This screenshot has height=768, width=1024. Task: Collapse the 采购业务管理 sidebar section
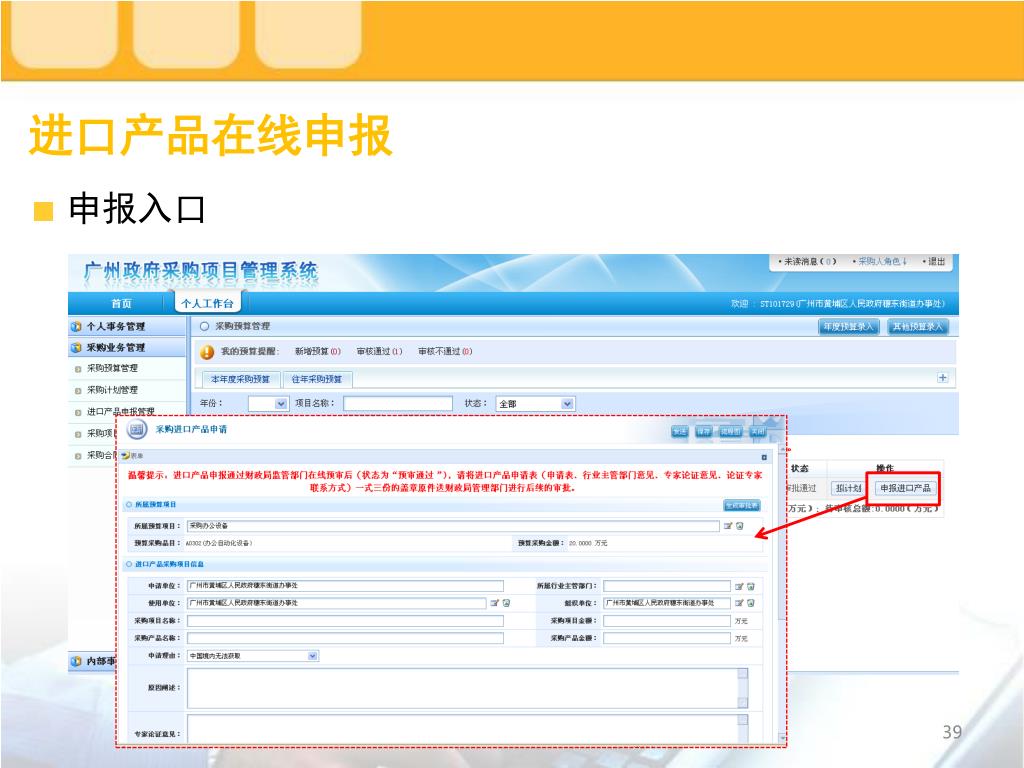[x=127, y=347]
